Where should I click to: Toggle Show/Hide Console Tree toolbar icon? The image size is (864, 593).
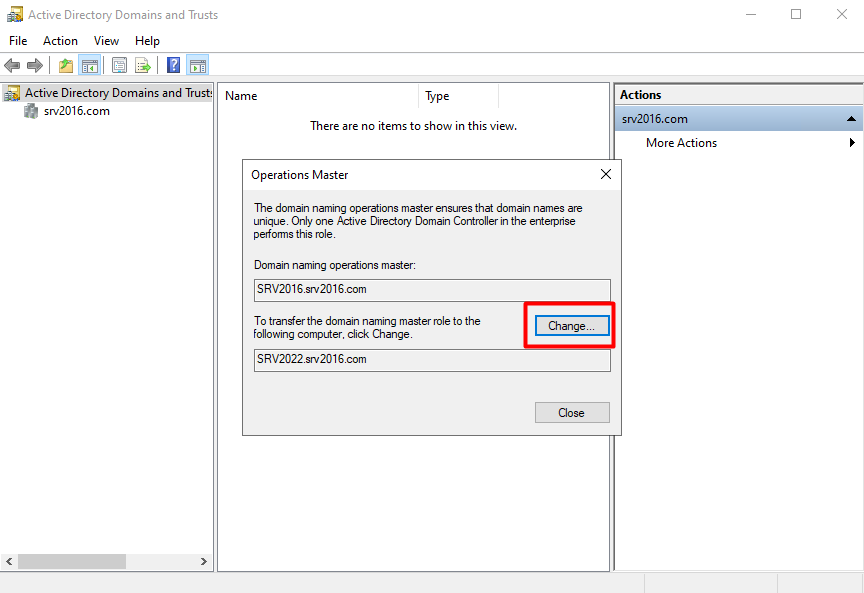point(89,66)
